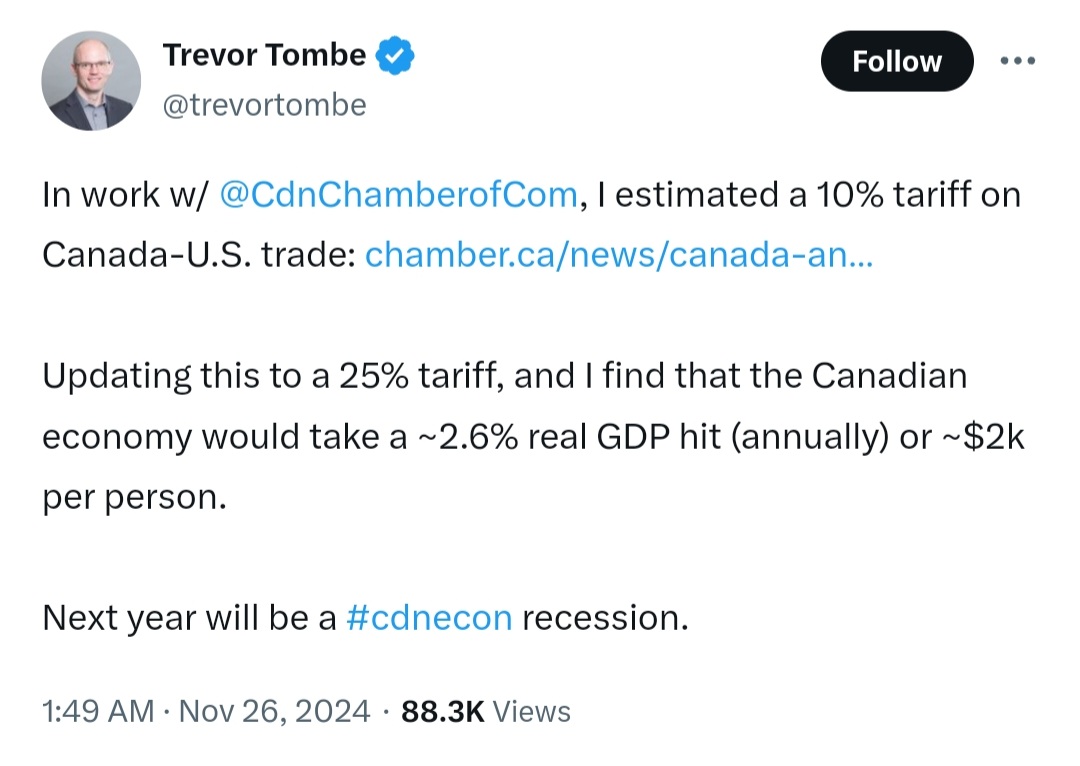Click the word 'recession.' after the hashtag

(605, 618)
